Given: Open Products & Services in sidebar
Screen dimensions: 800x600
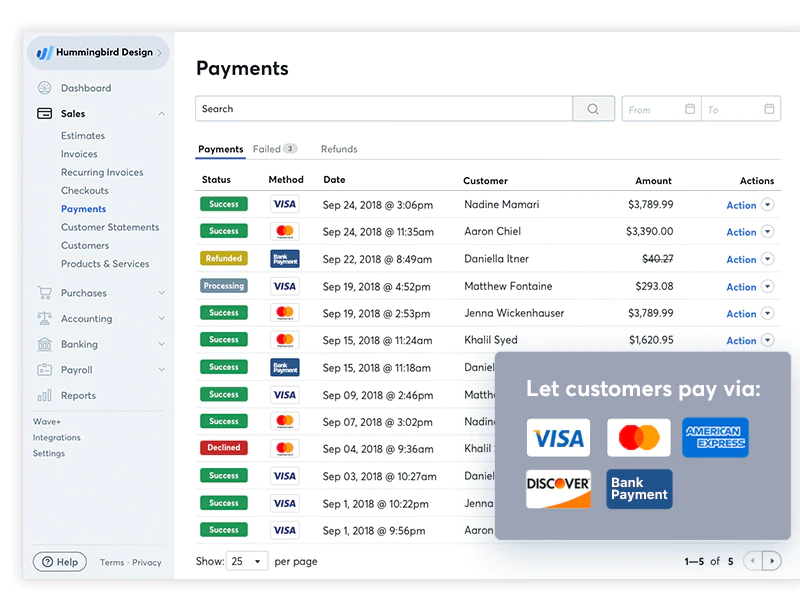Looking at the screenshot, I should click(105, 264).
